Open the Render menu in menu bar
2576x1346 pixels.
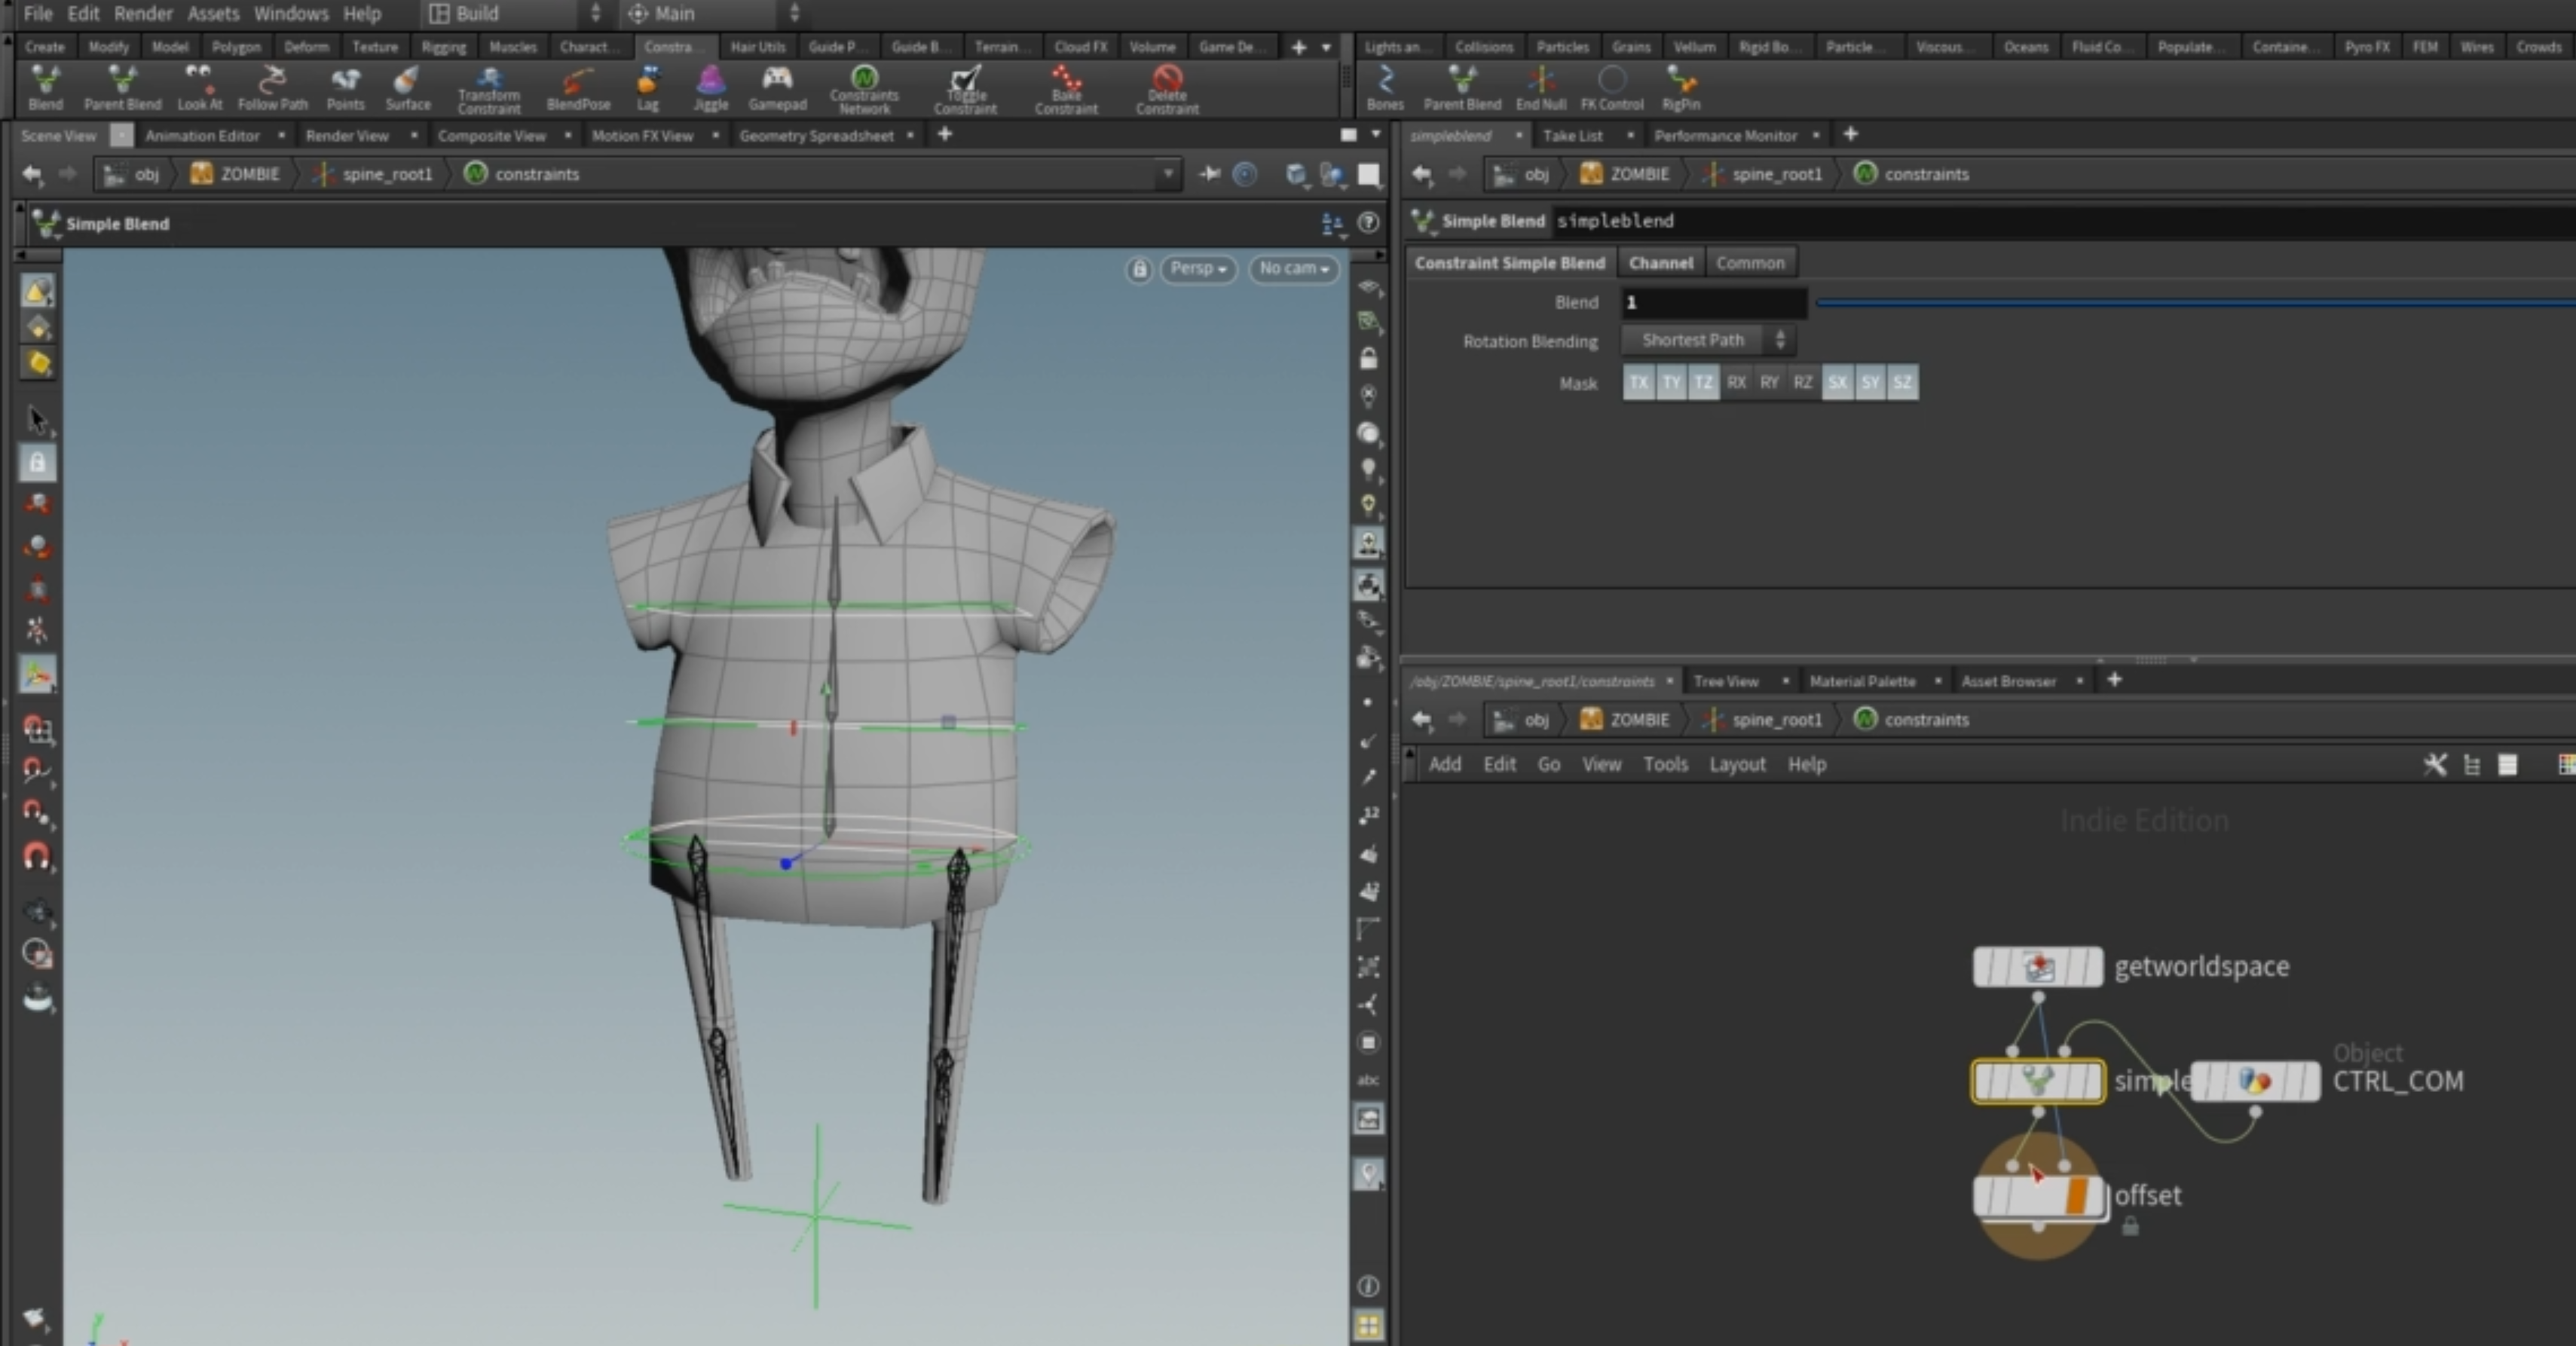click(143, 13)
